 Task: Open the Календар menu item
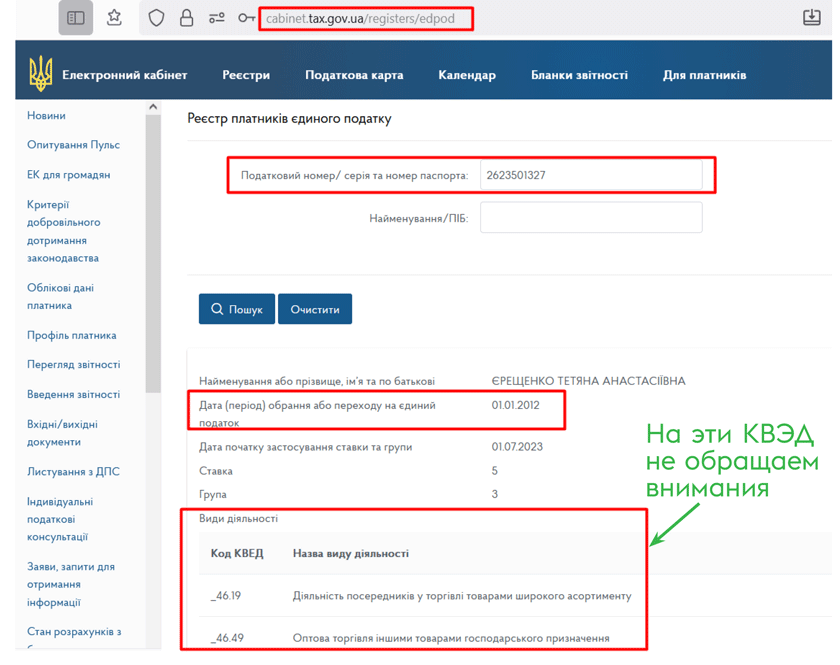pos(466,75)
